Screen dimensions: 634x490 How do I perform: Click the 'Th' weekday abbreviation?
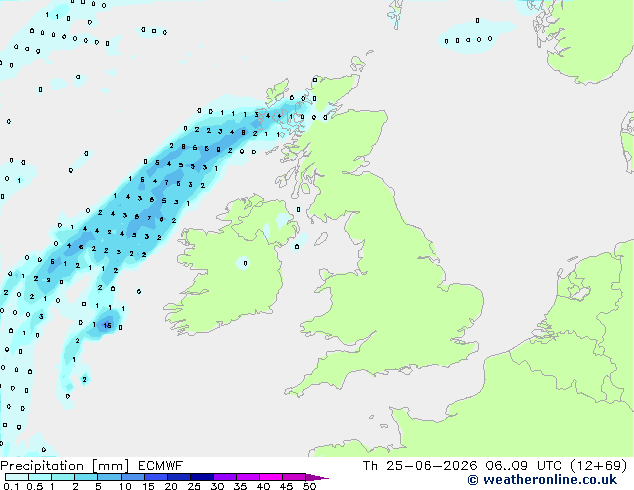click(370, 466)
